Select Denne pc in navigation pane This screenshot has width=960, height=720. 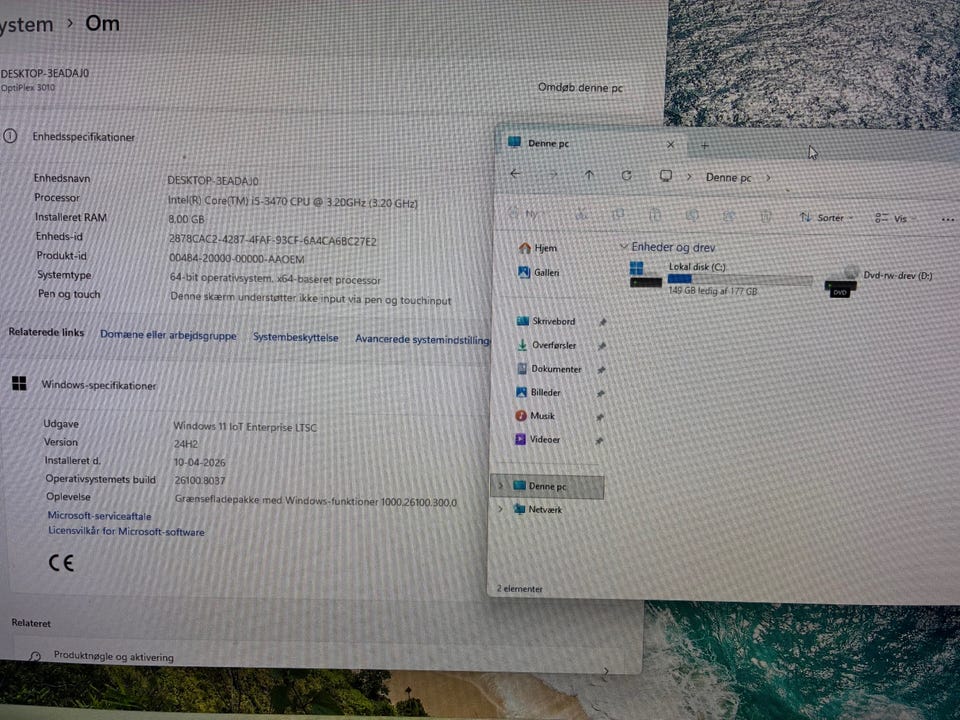tap(547, 486)
